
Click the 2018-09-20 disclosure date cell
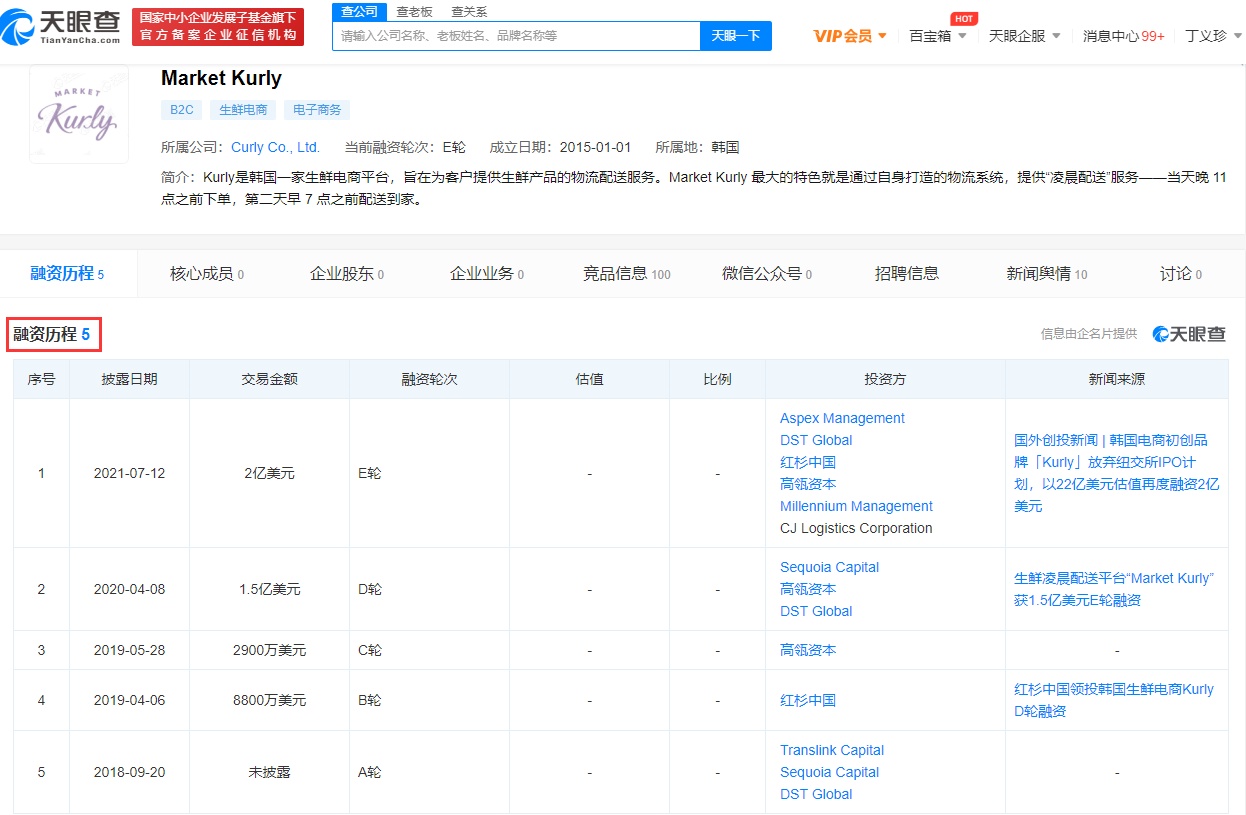pyautogui.click(x=129, y=772)
